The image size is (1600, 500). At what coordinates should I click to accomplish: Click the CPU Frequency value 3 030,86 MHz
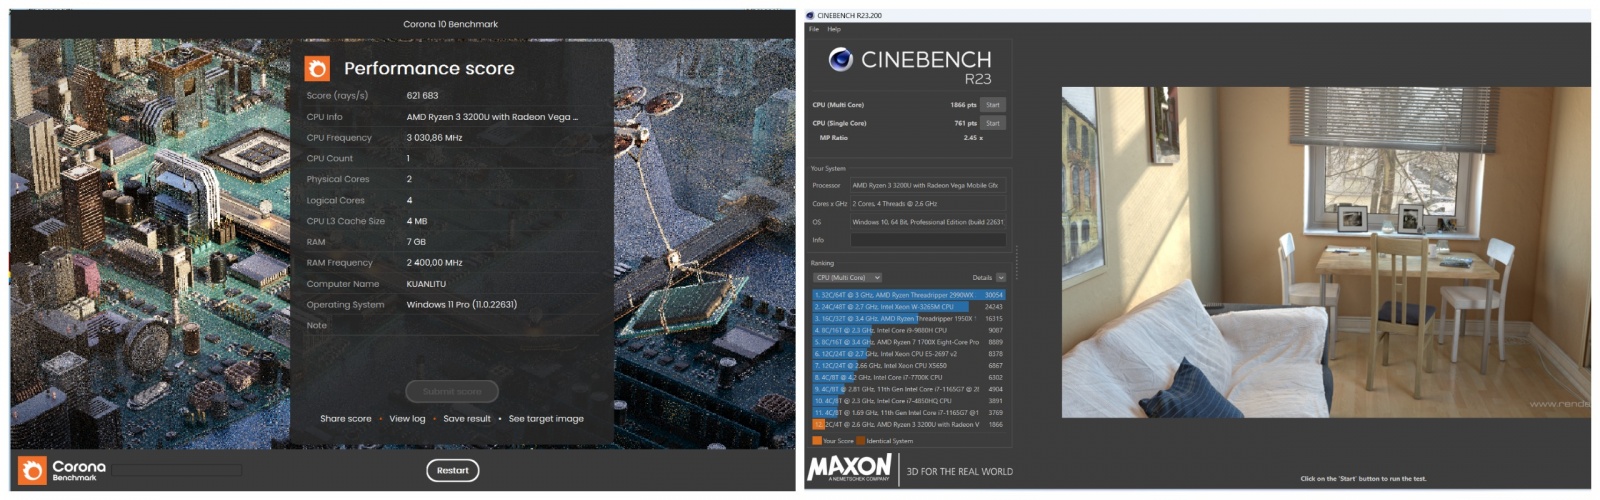[434, 138]
